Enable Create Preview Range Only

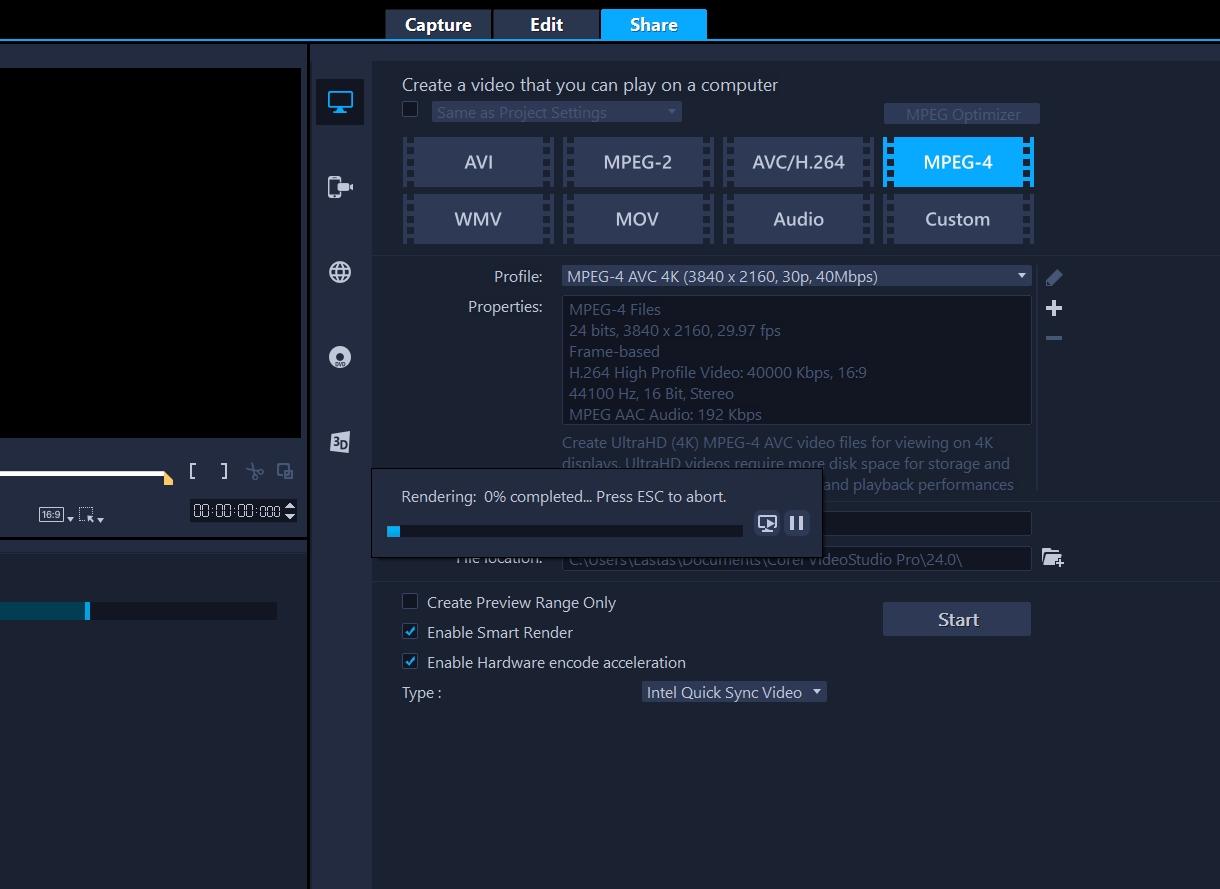(410, 602)
